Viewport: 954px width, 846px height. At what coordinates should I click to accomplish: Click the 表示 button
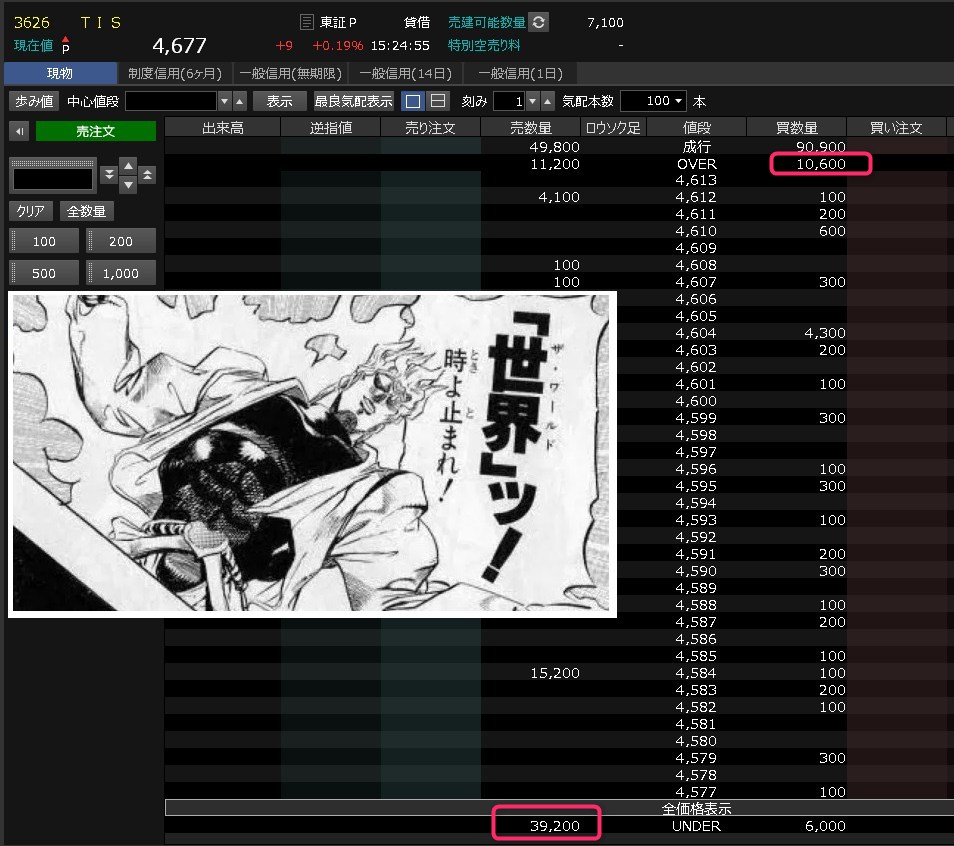point(280,101)
